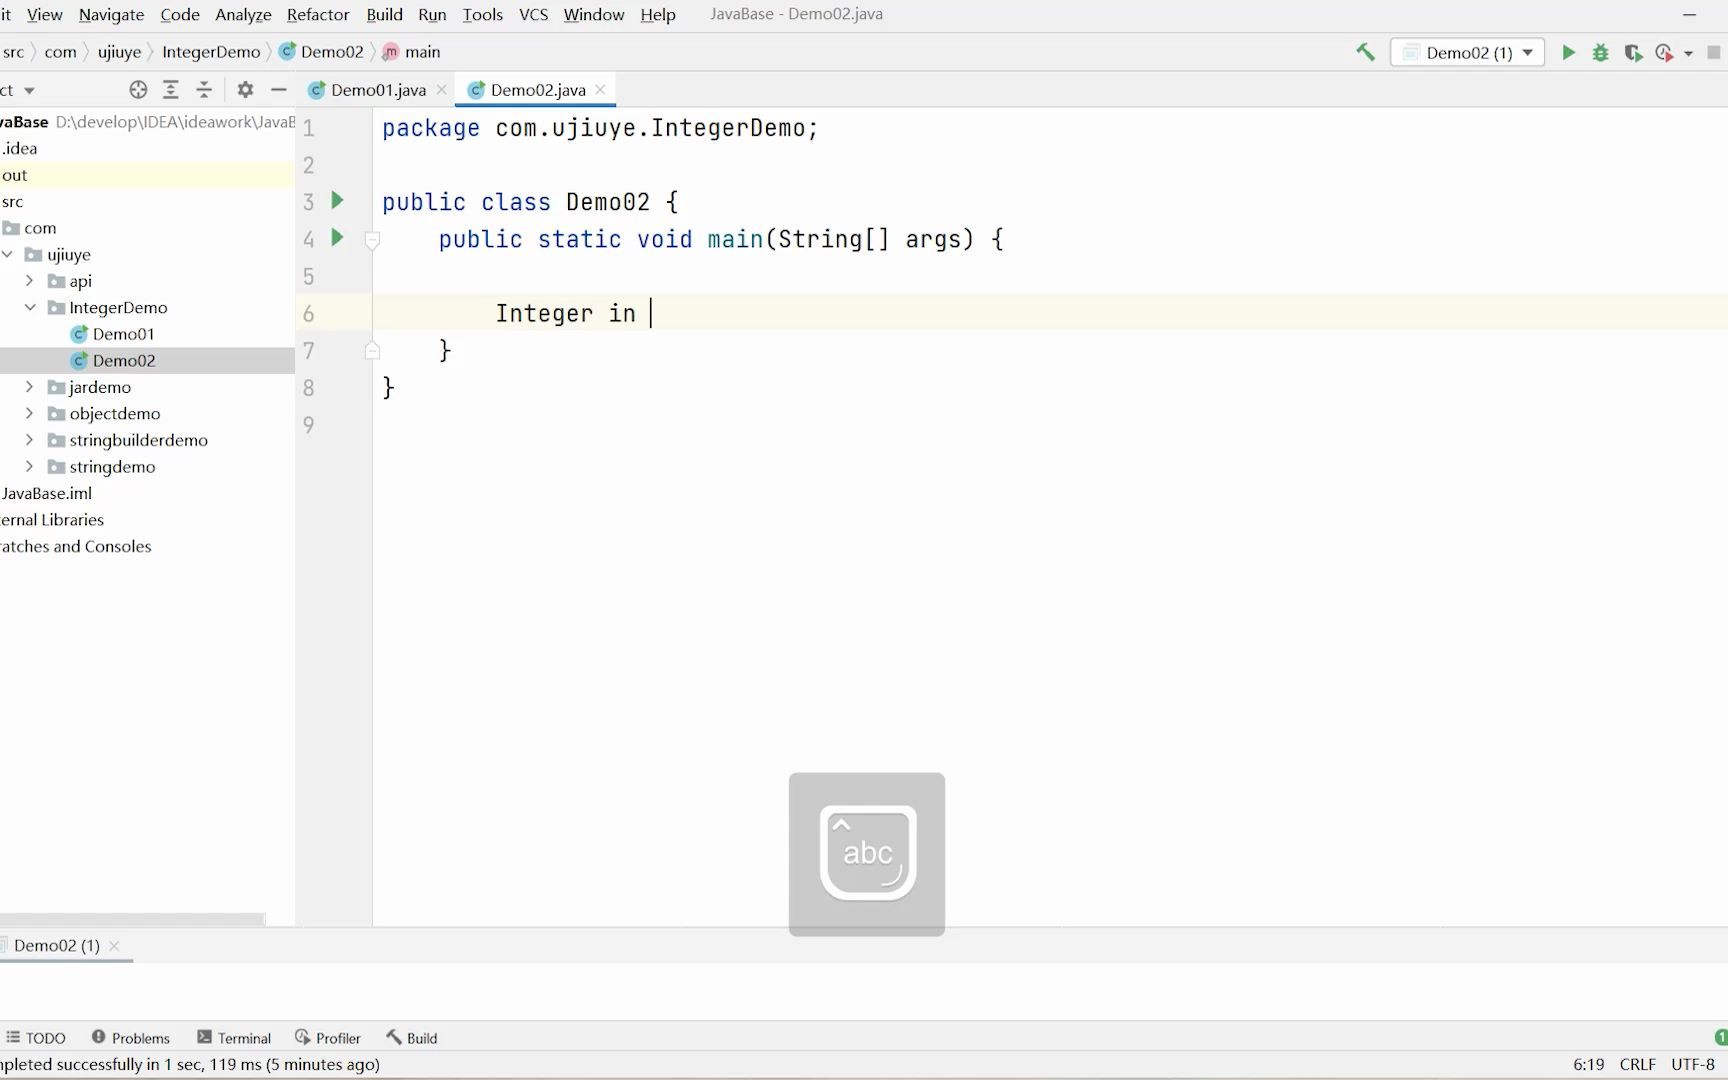Click run gutter arrow at line 4
The width and height of the screenshot is (1728, 1080).
pos(337,237)
